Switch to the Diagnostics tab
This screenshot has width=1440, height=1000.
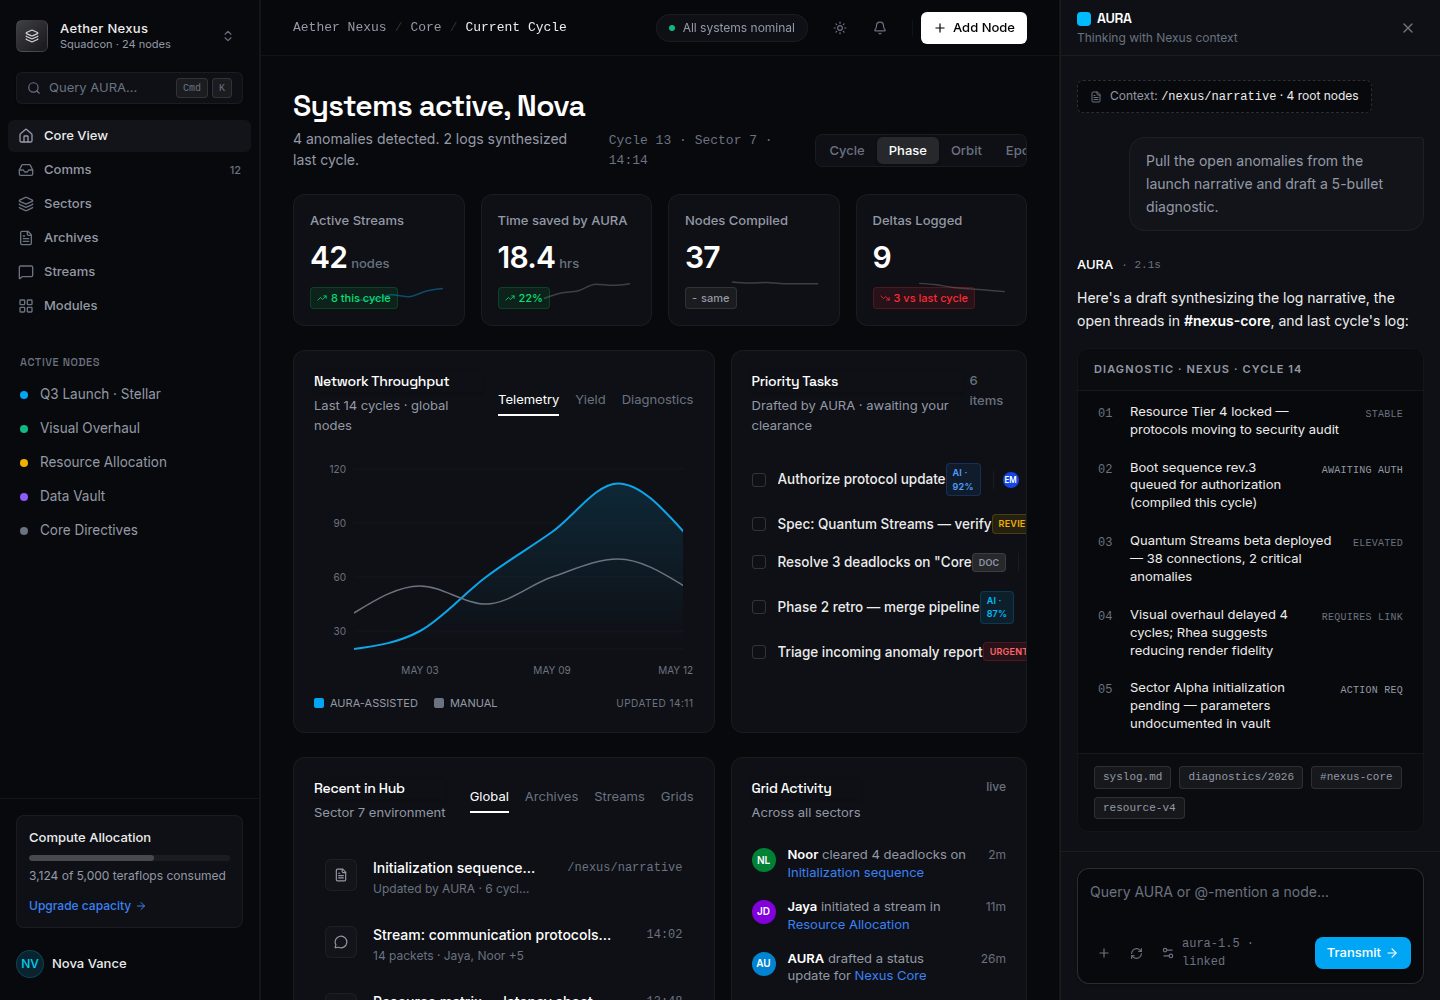pyautogui.click(x=657, y=400)
